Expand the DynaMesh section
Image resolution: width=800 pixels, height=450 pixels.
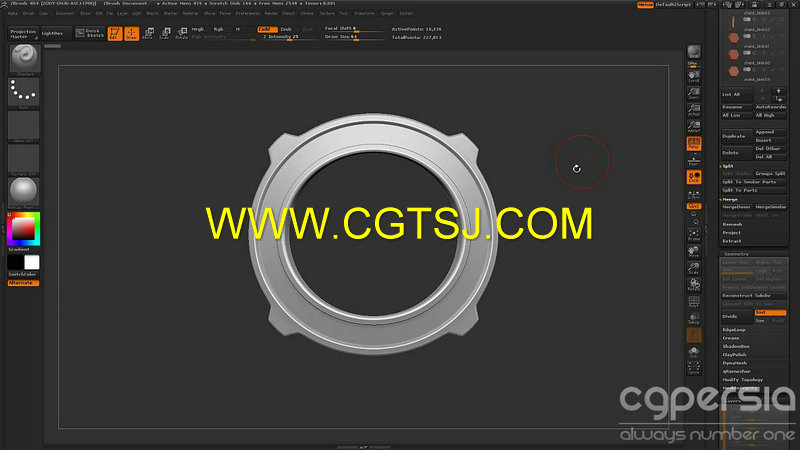(735, 363)
